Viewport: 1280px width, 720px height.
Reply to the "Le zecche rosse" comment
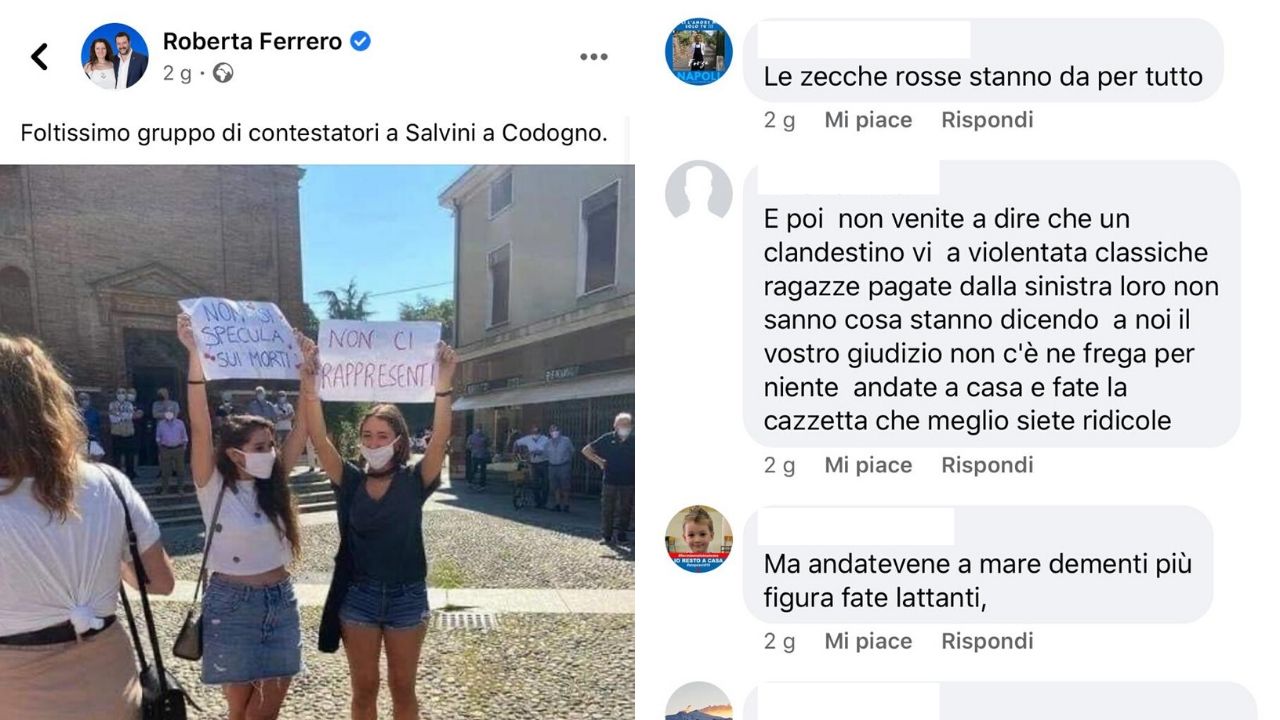point(987,120)
